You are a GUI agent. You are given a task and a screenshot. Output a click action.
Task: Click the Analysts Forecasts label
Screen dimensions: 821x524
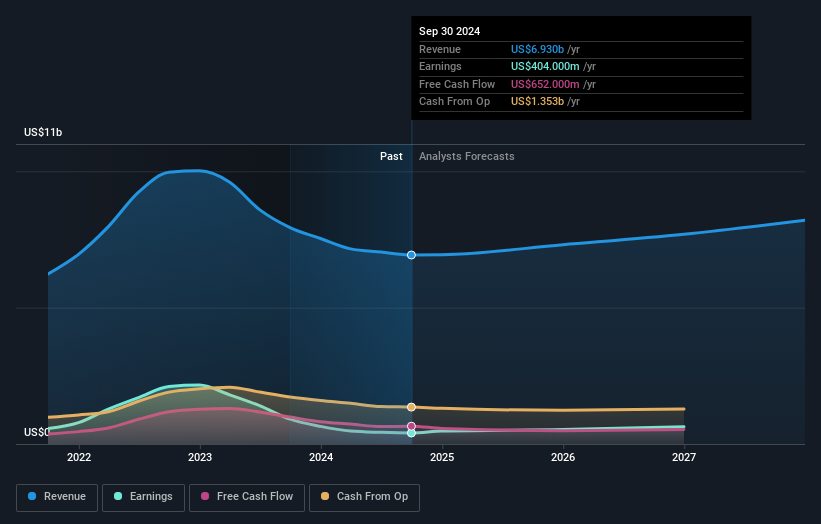click(x=467, y=156)
